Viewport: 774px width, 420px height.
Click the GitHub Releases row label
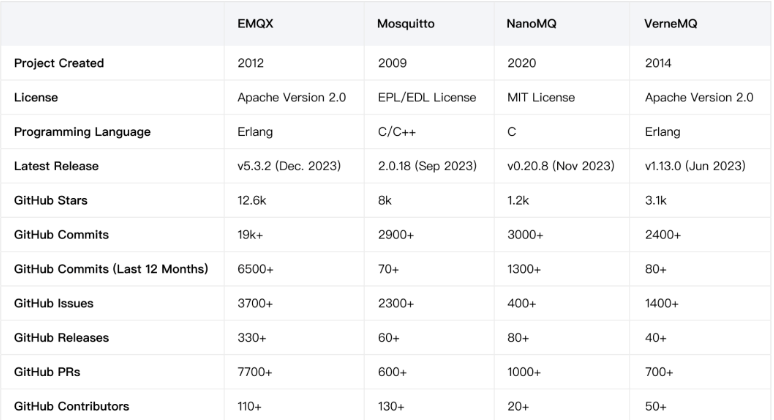pyautogui.click(x=61, y=337)
